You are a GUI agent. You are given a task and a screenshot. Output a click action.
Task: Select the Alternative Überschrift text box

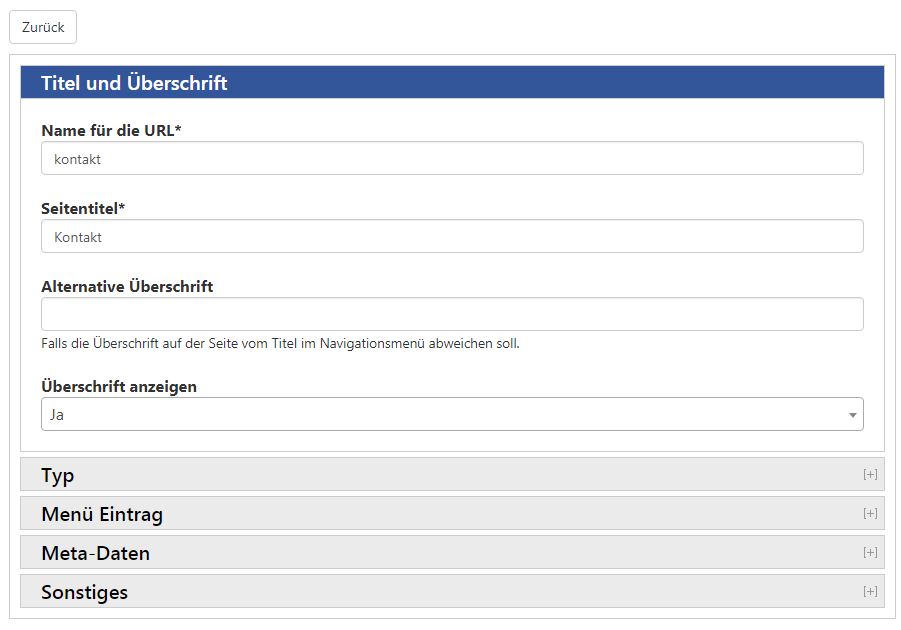(452, 314)
